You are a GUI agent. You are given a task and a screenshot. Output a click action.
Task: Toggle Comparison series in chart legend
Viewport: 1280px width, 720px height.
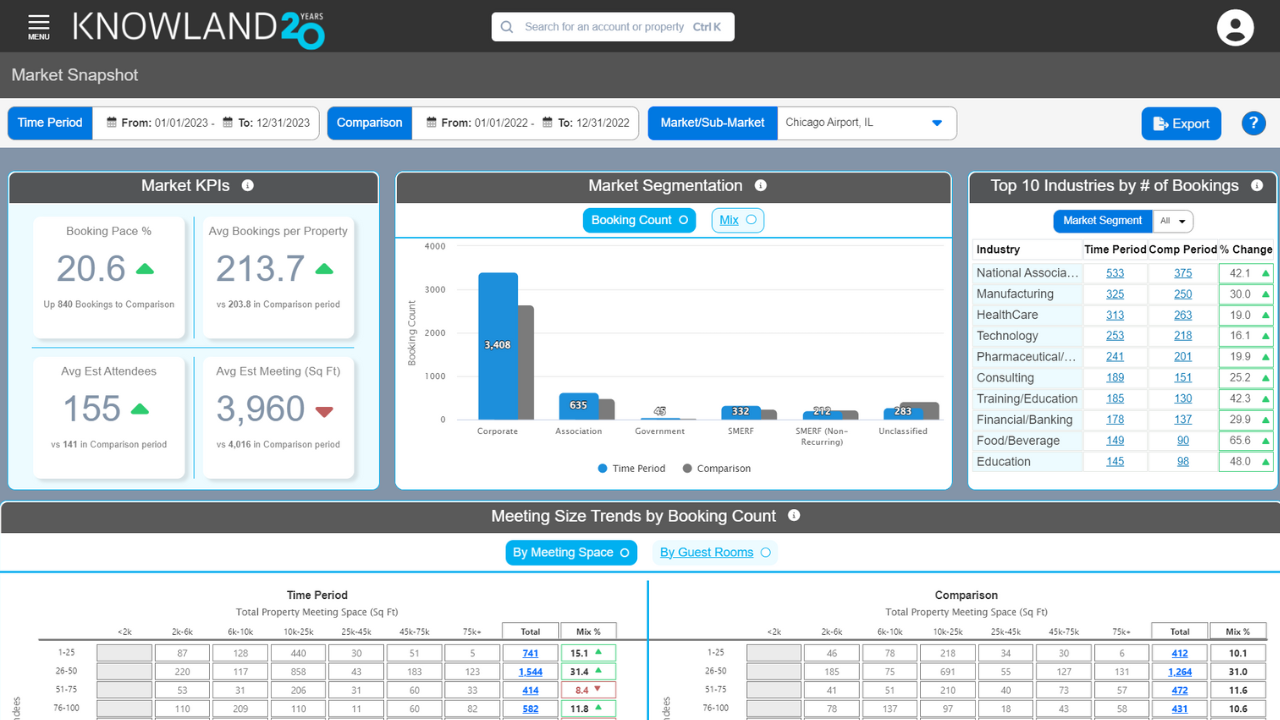[716, 468]
